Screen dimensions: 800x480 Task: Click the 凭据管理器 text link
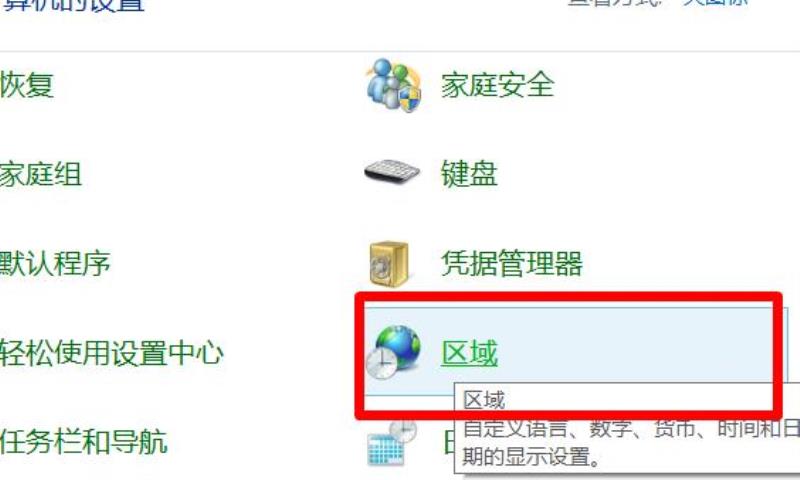coord(512,263)
